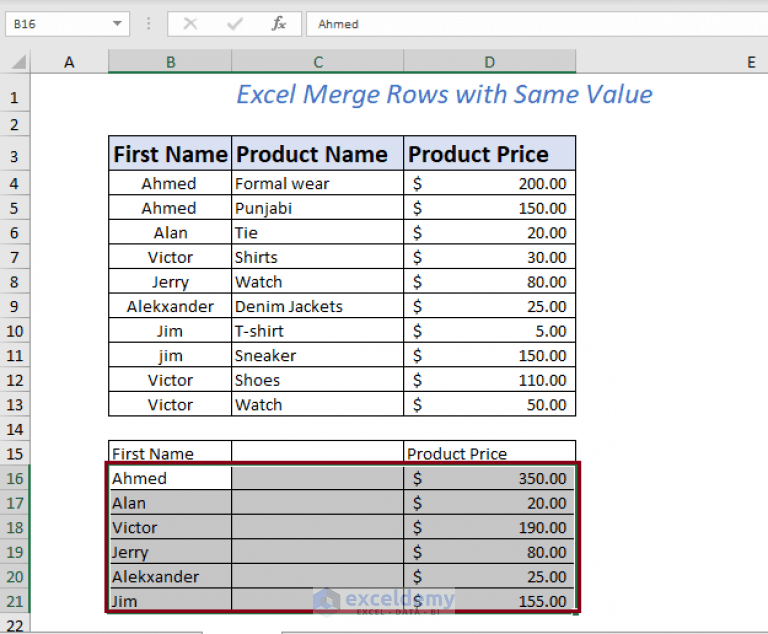Click the formula bar containing Ahmed
Image resolution: width=768 pixels, height=634 pixels.
[537, 24]
